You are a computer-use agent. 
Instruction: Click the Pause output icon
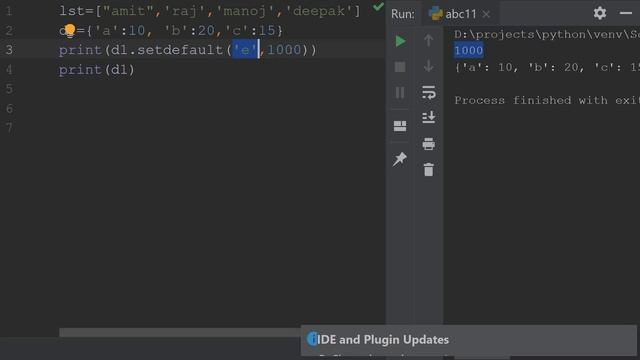[400, 93]
